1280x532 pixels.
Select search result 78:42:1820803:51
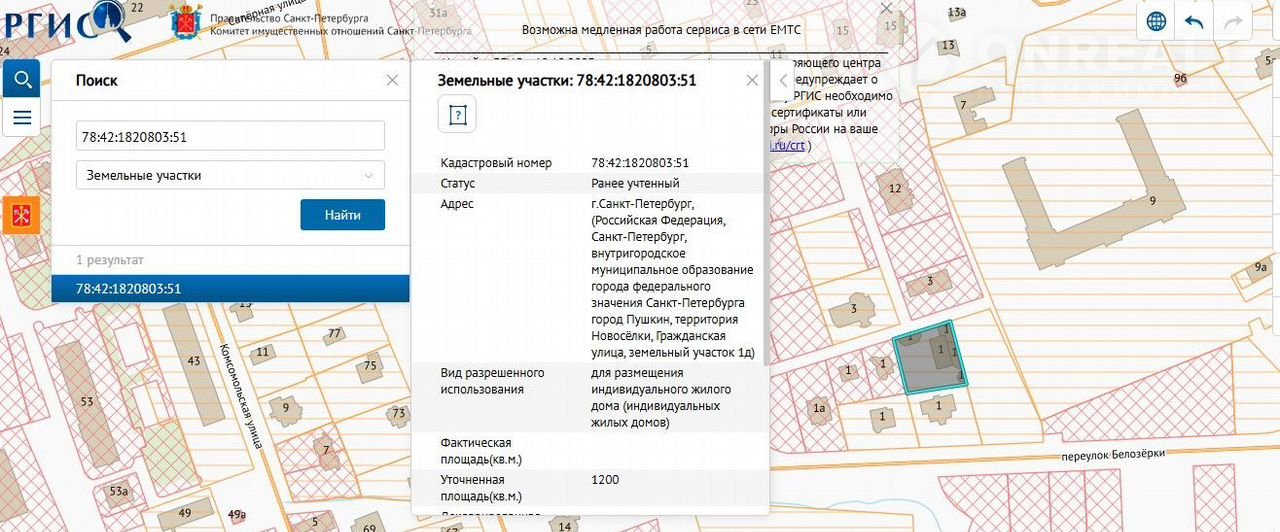click(x=230, y=289)
